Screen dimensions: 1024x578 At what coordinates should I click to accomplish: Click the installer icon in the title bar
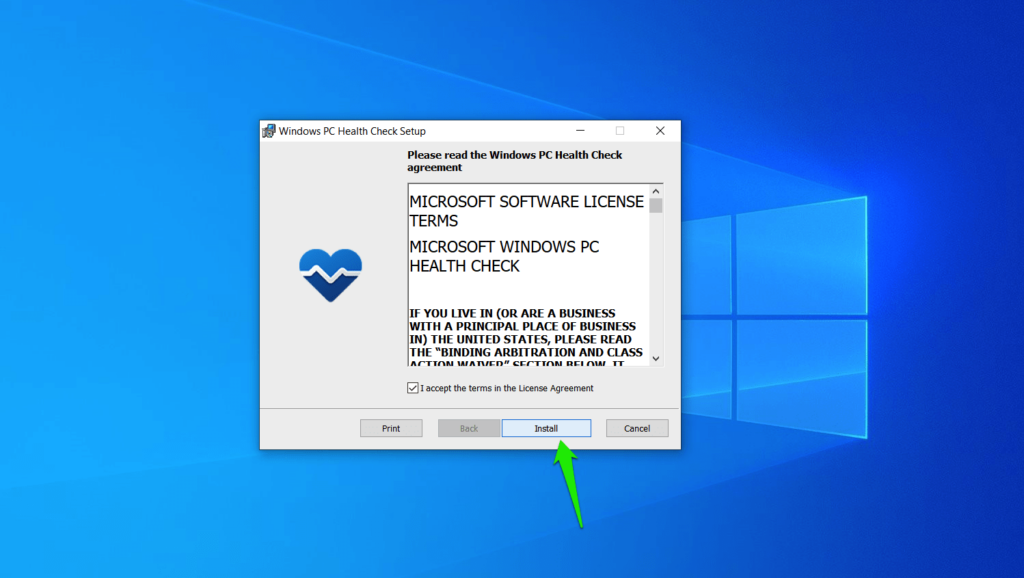[x=268, y=130]
